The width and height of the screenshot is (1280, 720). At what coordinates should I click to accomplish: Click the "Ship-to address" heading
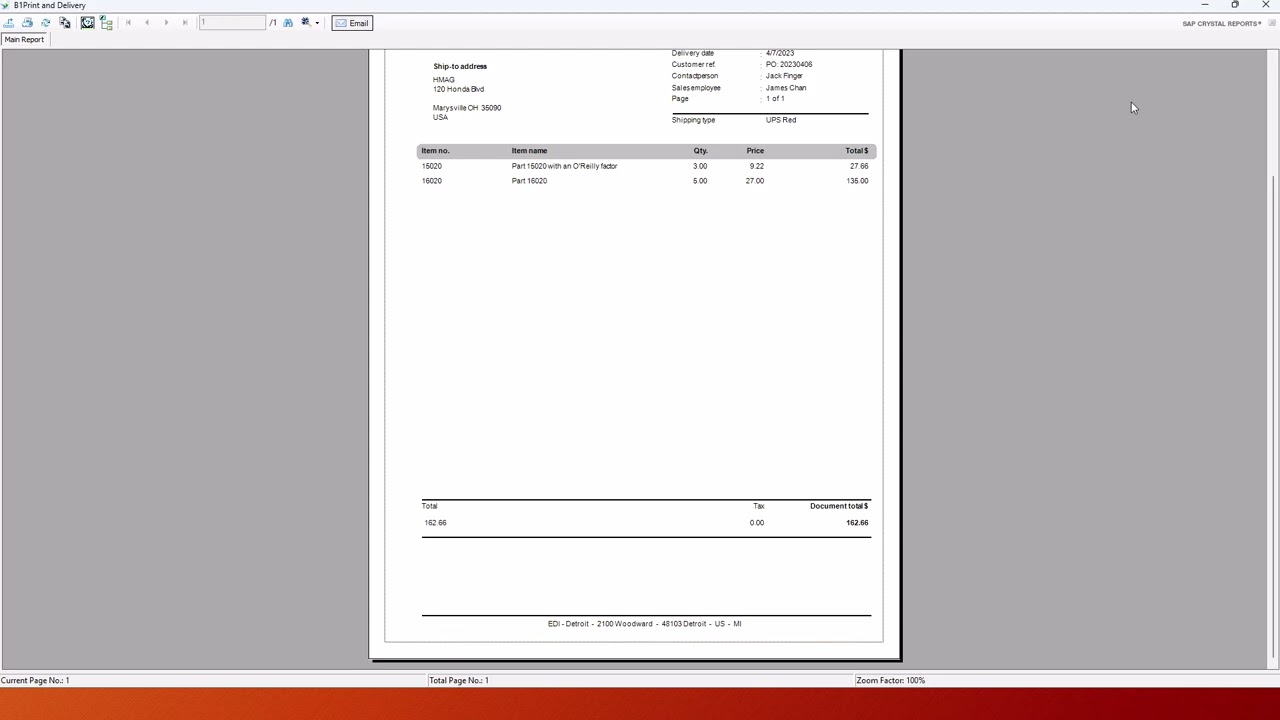tap(460, 66)
